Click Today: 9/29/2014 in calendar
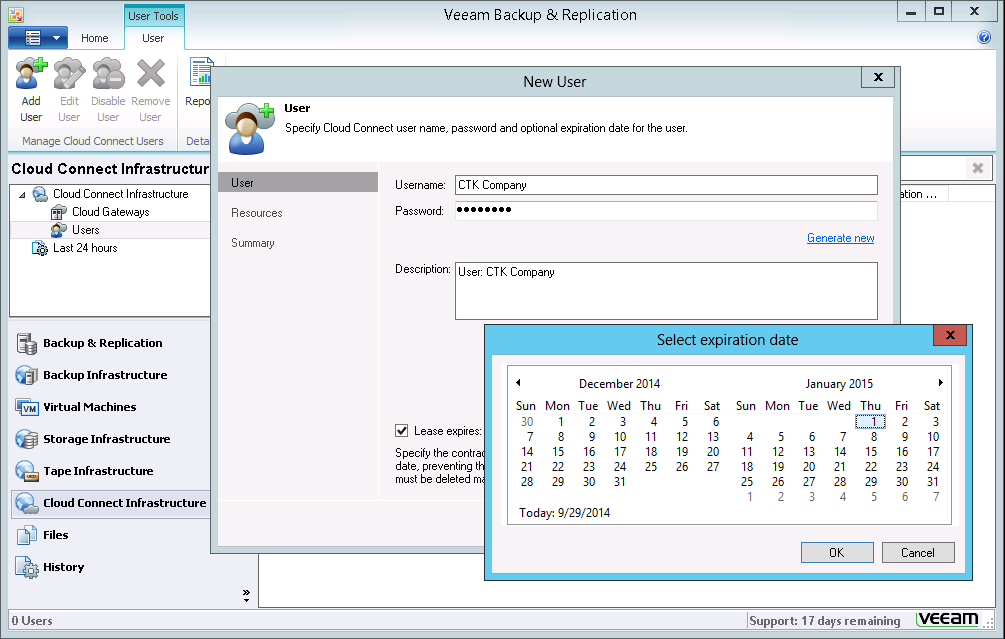The height and width of the screenshot is (639, 1005). pos(564,513)
